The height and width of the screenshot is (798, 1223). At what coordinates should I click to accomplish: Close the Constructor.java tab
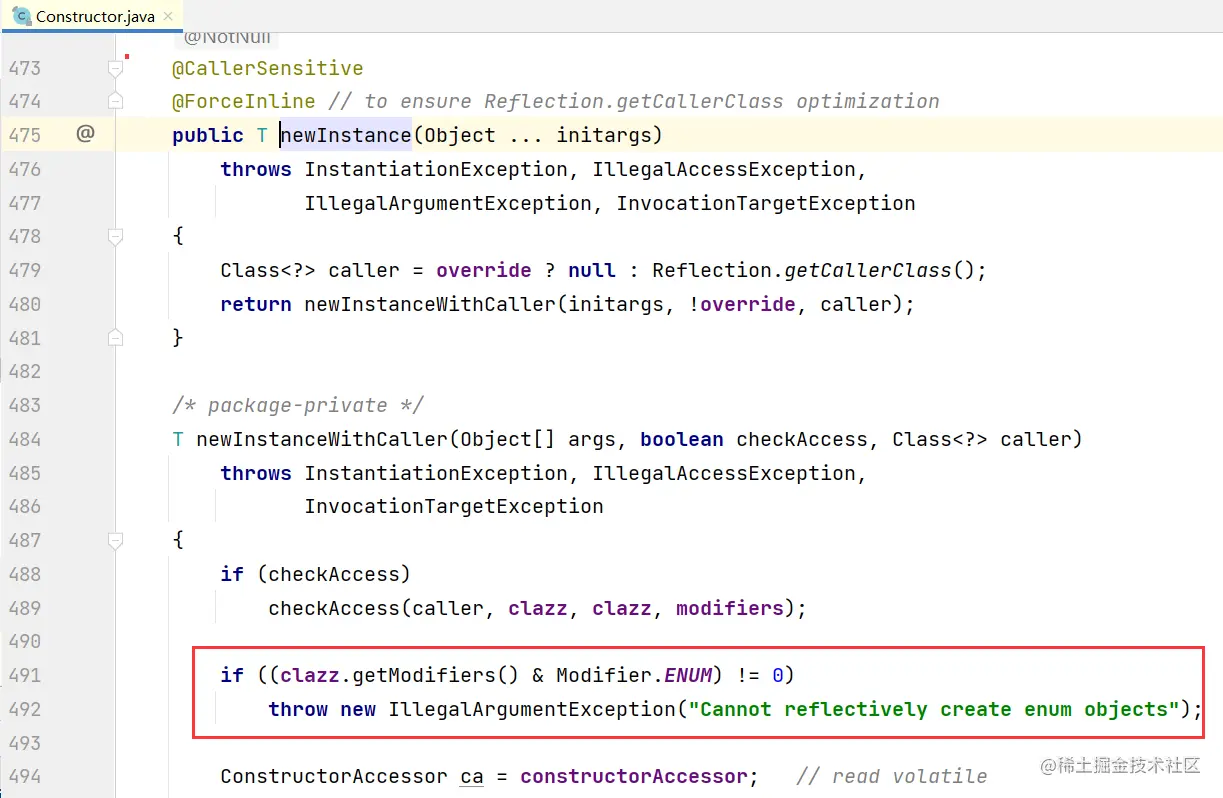[x=168, y=16]
